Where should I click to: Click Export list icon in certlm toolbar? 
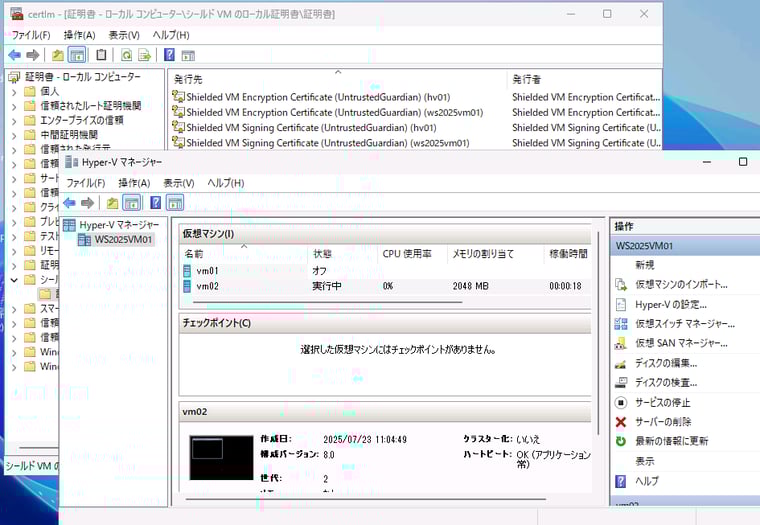[x=144, y=55]
